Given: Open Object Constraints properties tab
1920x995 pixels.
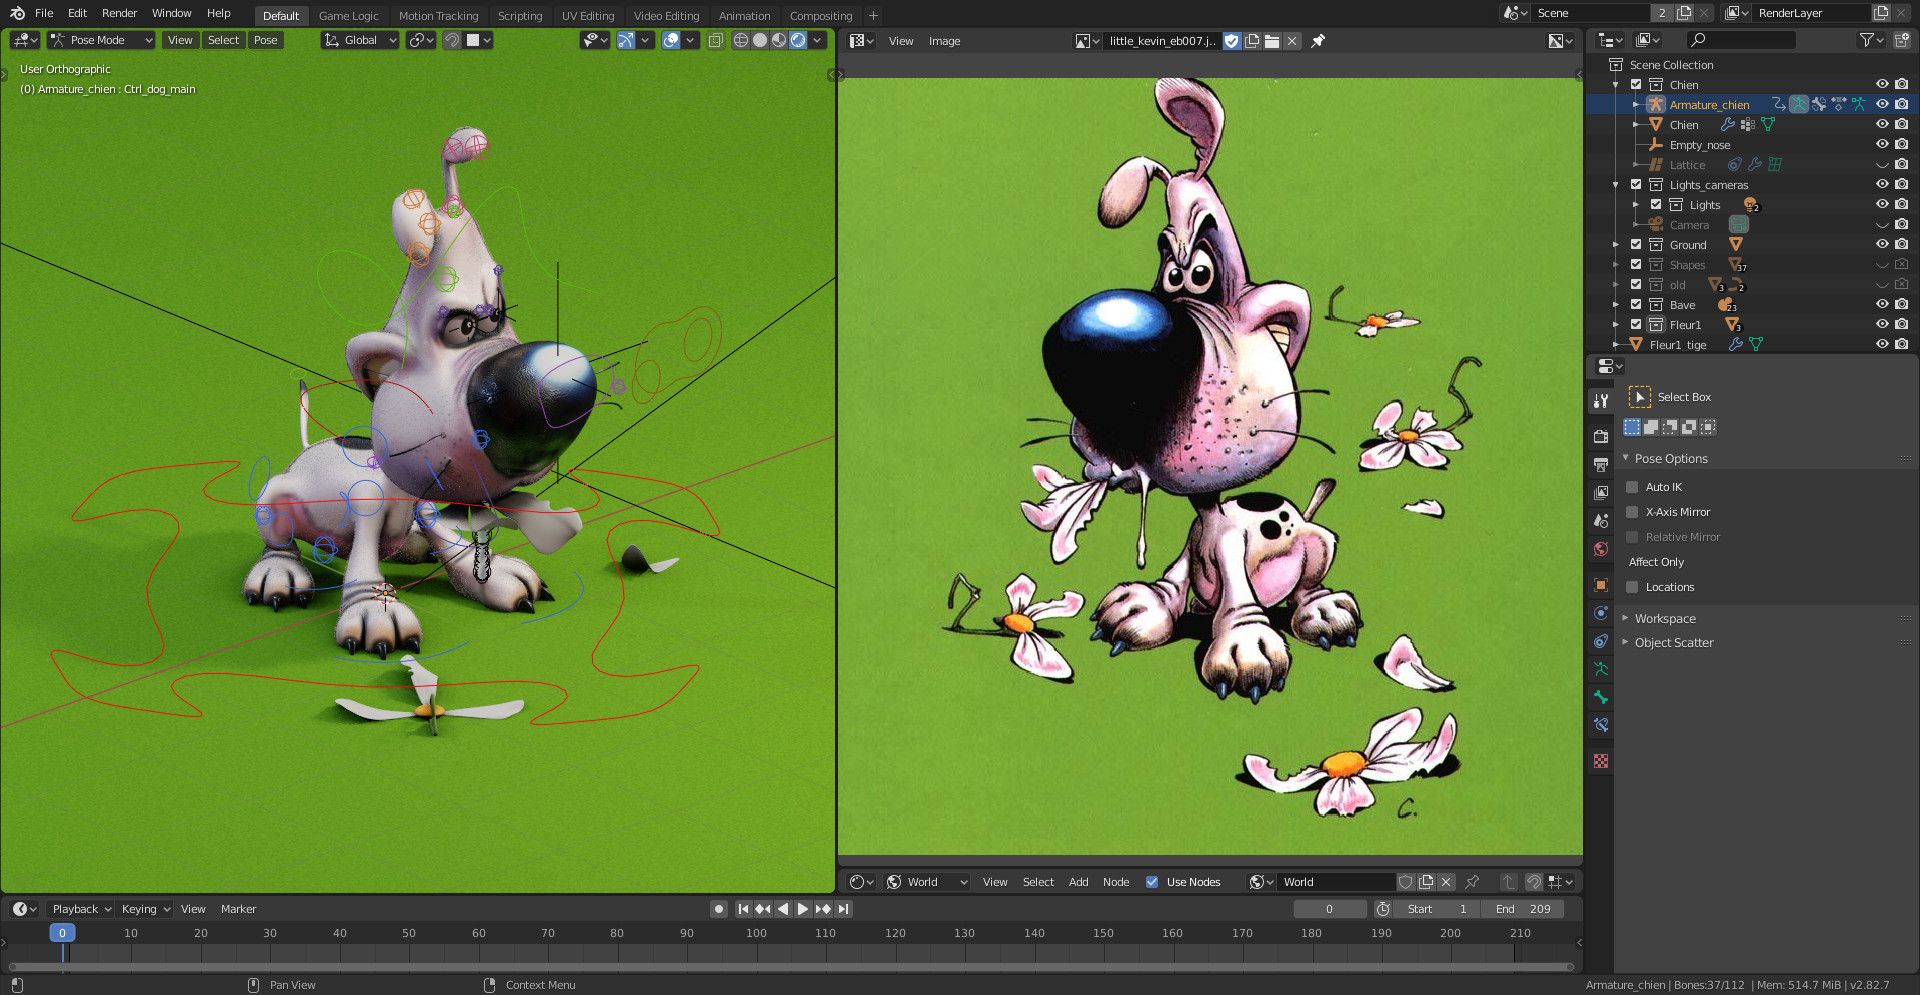Looking at the screenshot, I should 1601,641.
